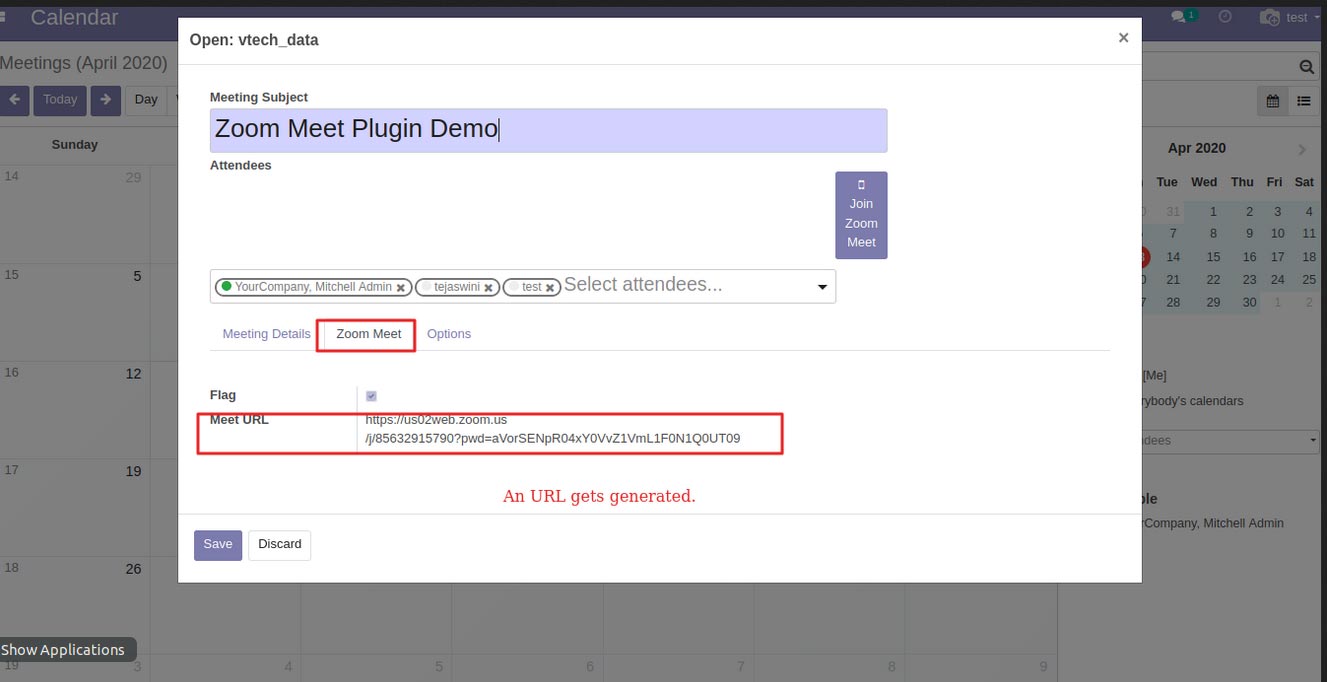
Task: Switch to calendar view icon
Action: point(1273,100)
